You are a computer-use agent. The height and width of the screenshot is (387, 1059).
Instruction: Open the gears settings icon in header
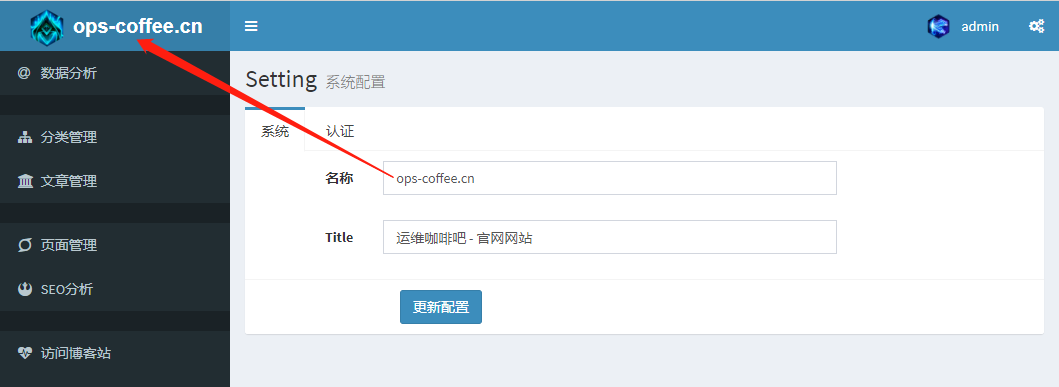1036,26
